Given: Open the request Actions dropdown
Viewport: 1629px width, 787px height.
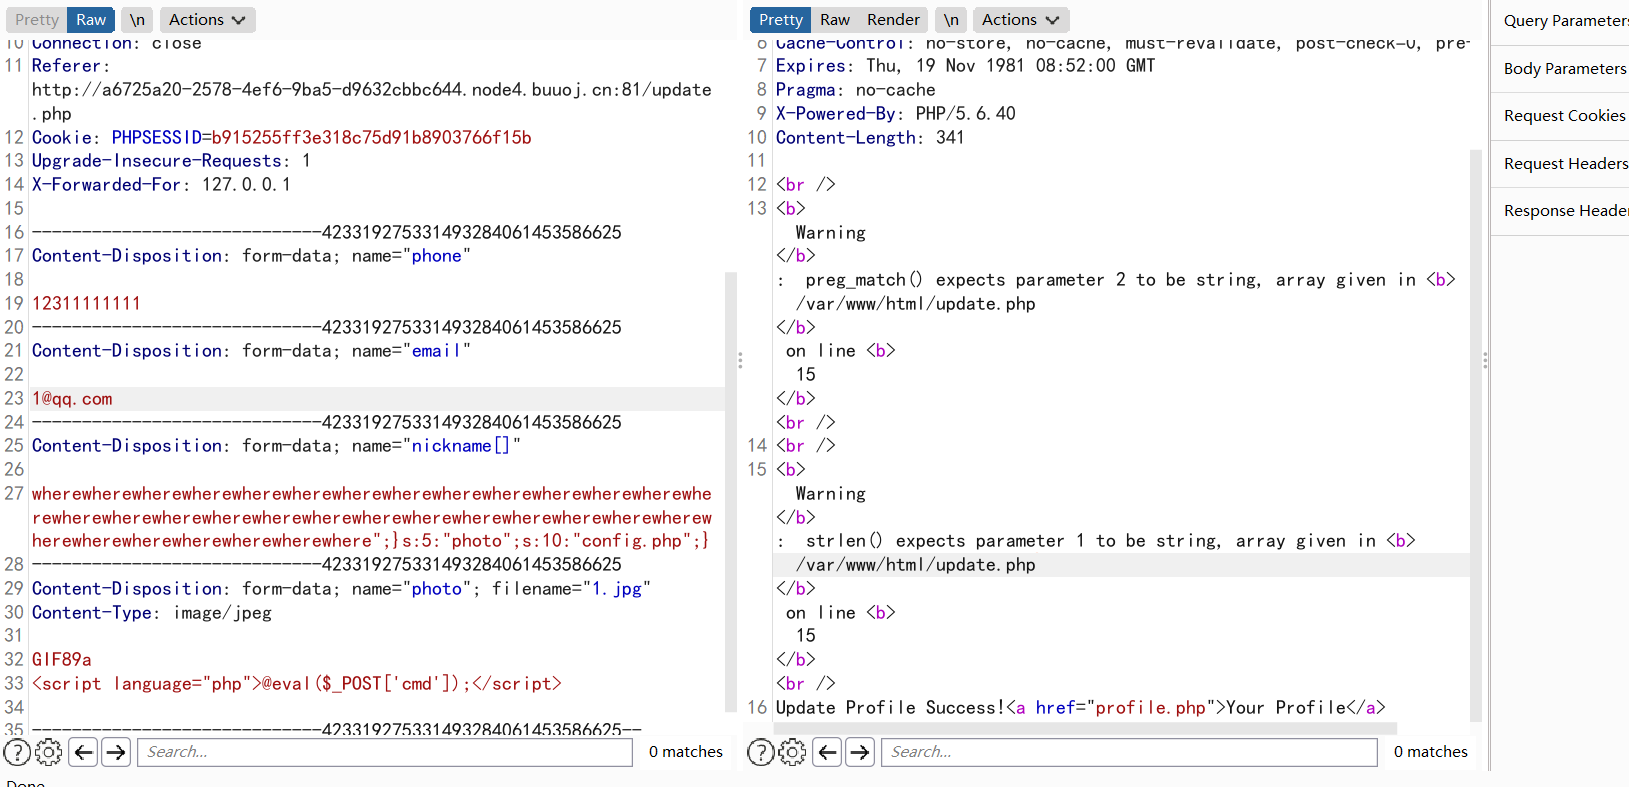Looking at the screenshot, I should tap(207, 20).
